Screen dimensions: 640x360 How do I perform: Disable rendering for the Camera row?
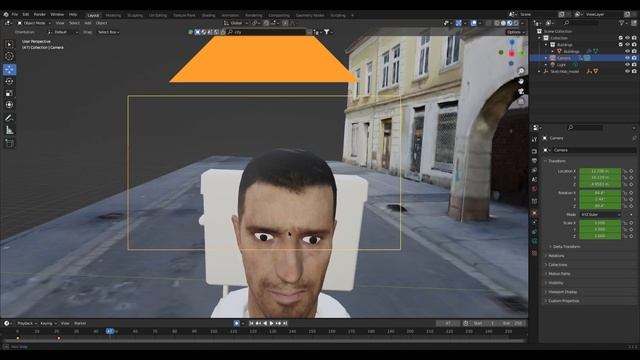[634, 58]
